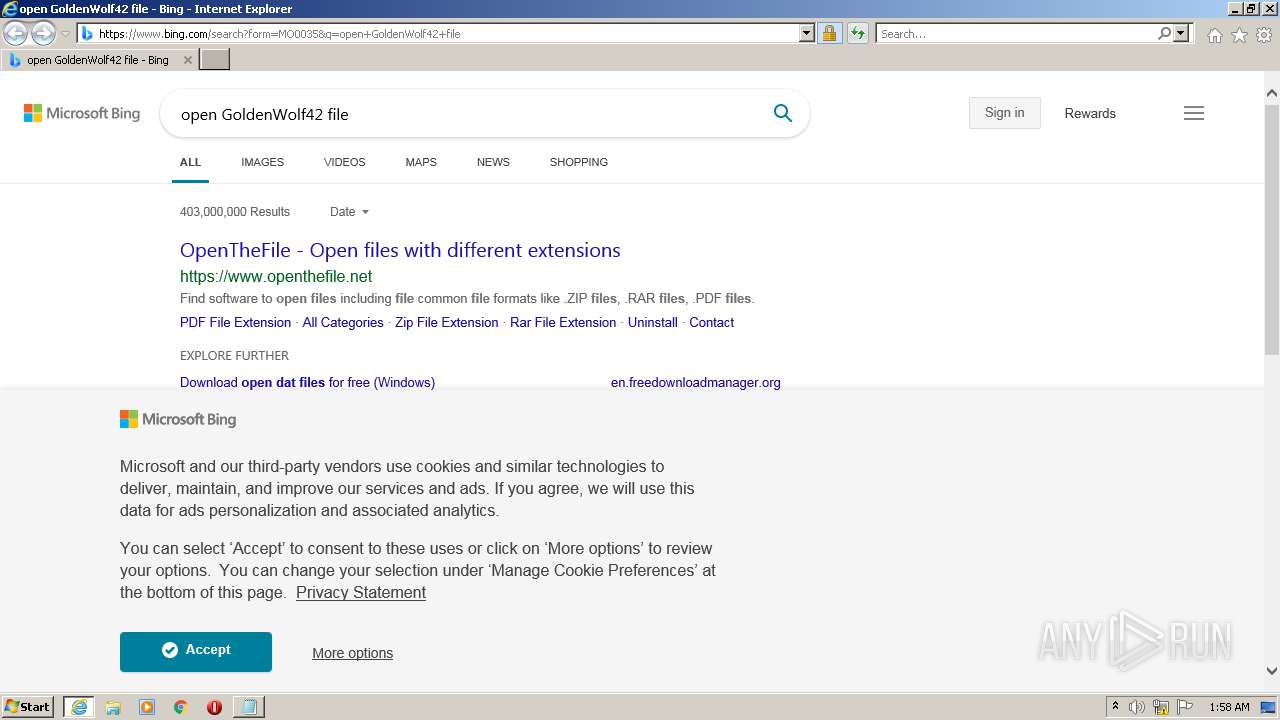Open Google Chrome taskbar icon
Screen dimensions: 1280x720
180,707
